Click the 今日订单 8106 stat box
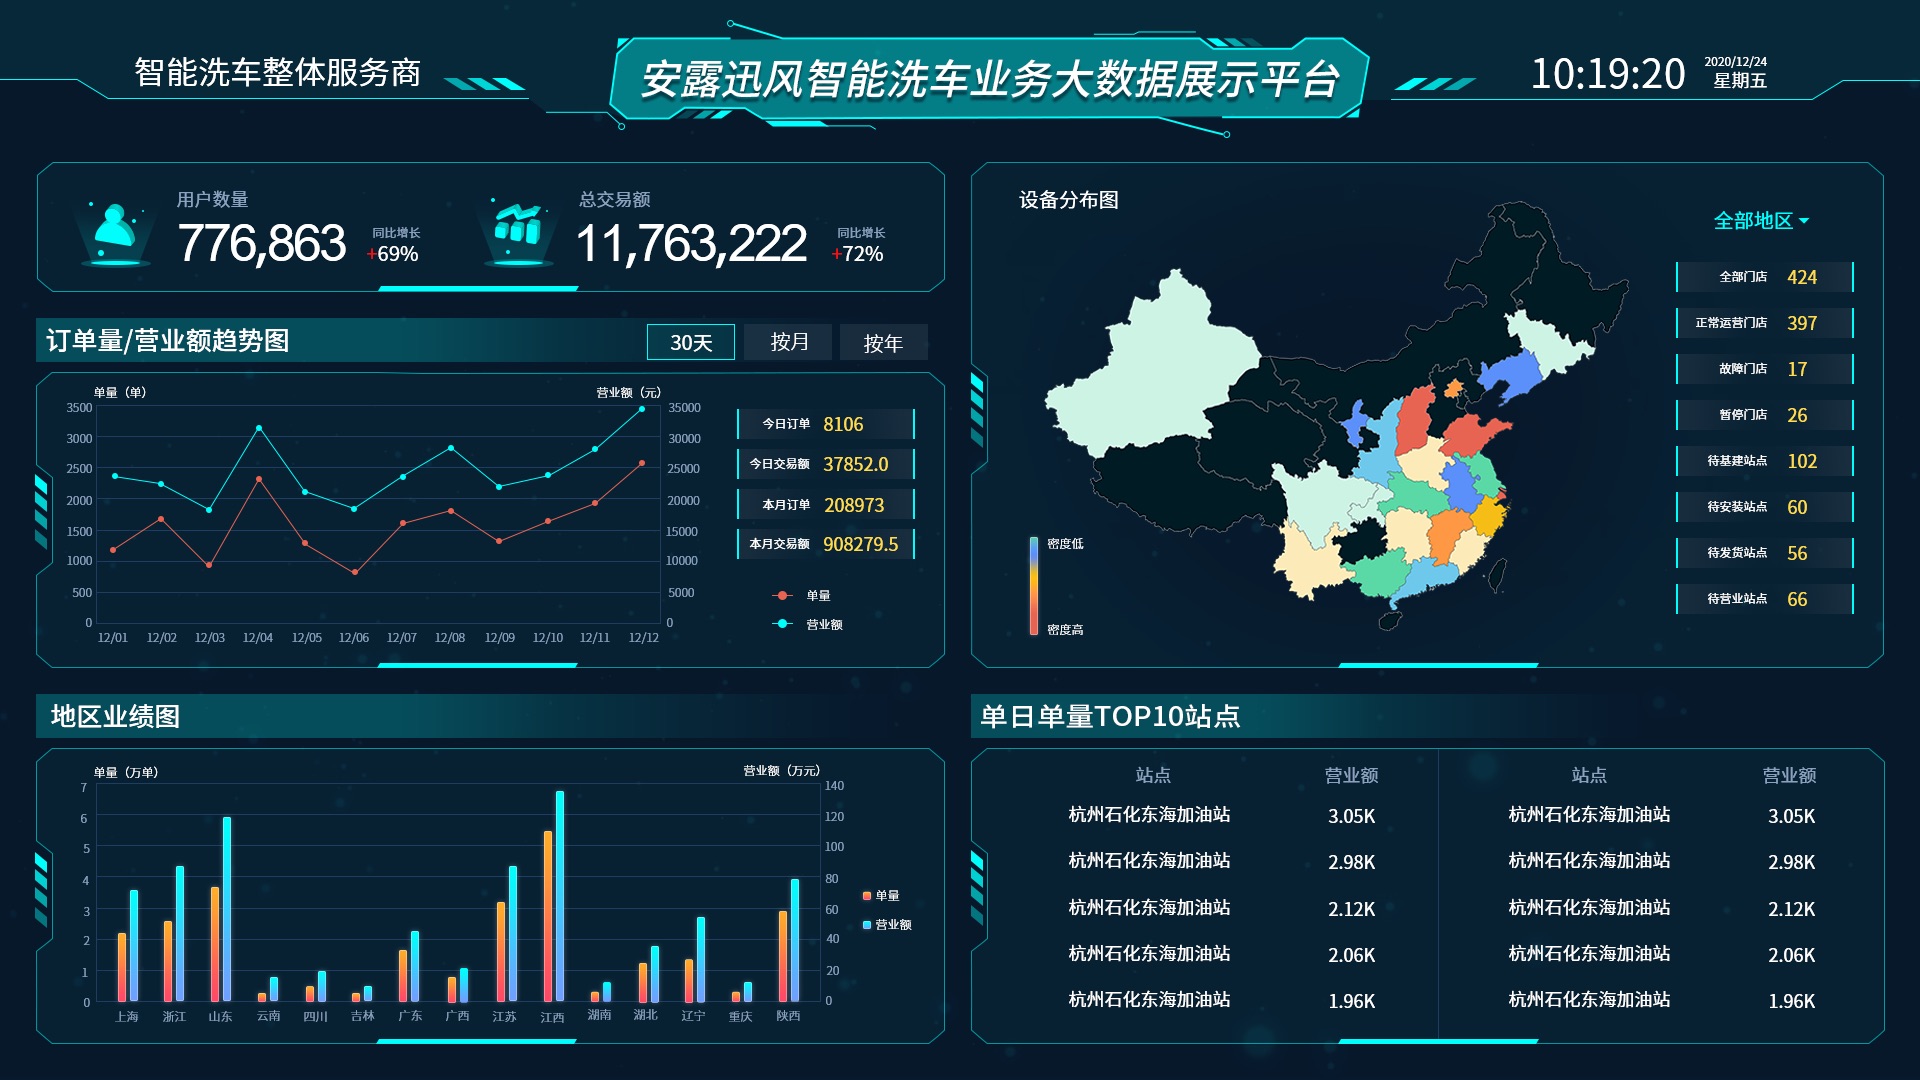1920x1080 pixels. click(x=824, y=424)
